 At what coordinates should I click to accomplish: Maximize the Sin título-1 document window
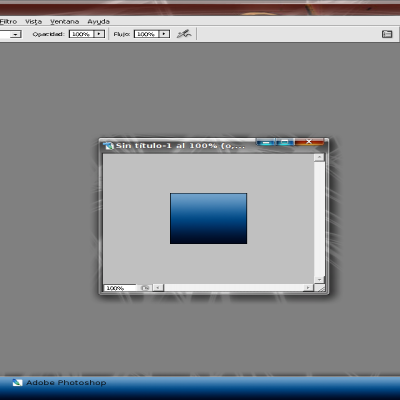click(x=285, y=142)
